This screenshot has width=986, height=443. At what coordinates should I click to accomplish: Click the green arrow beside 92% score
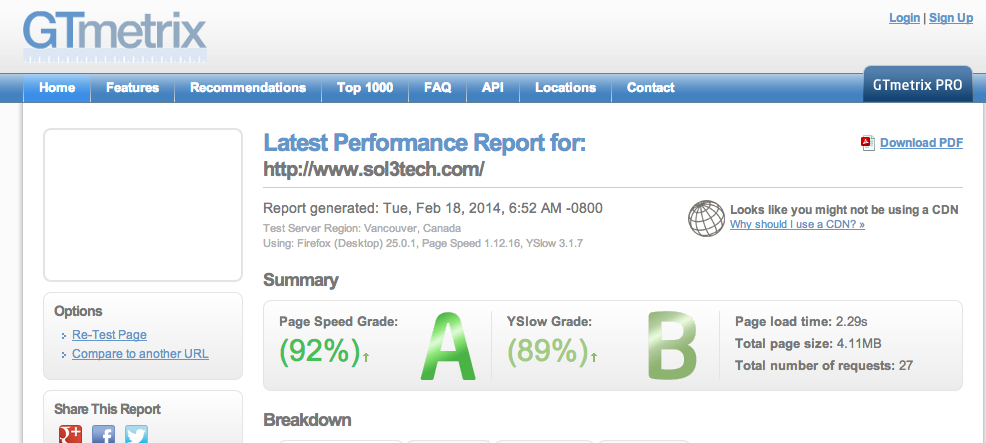click(x=366, y=357)
